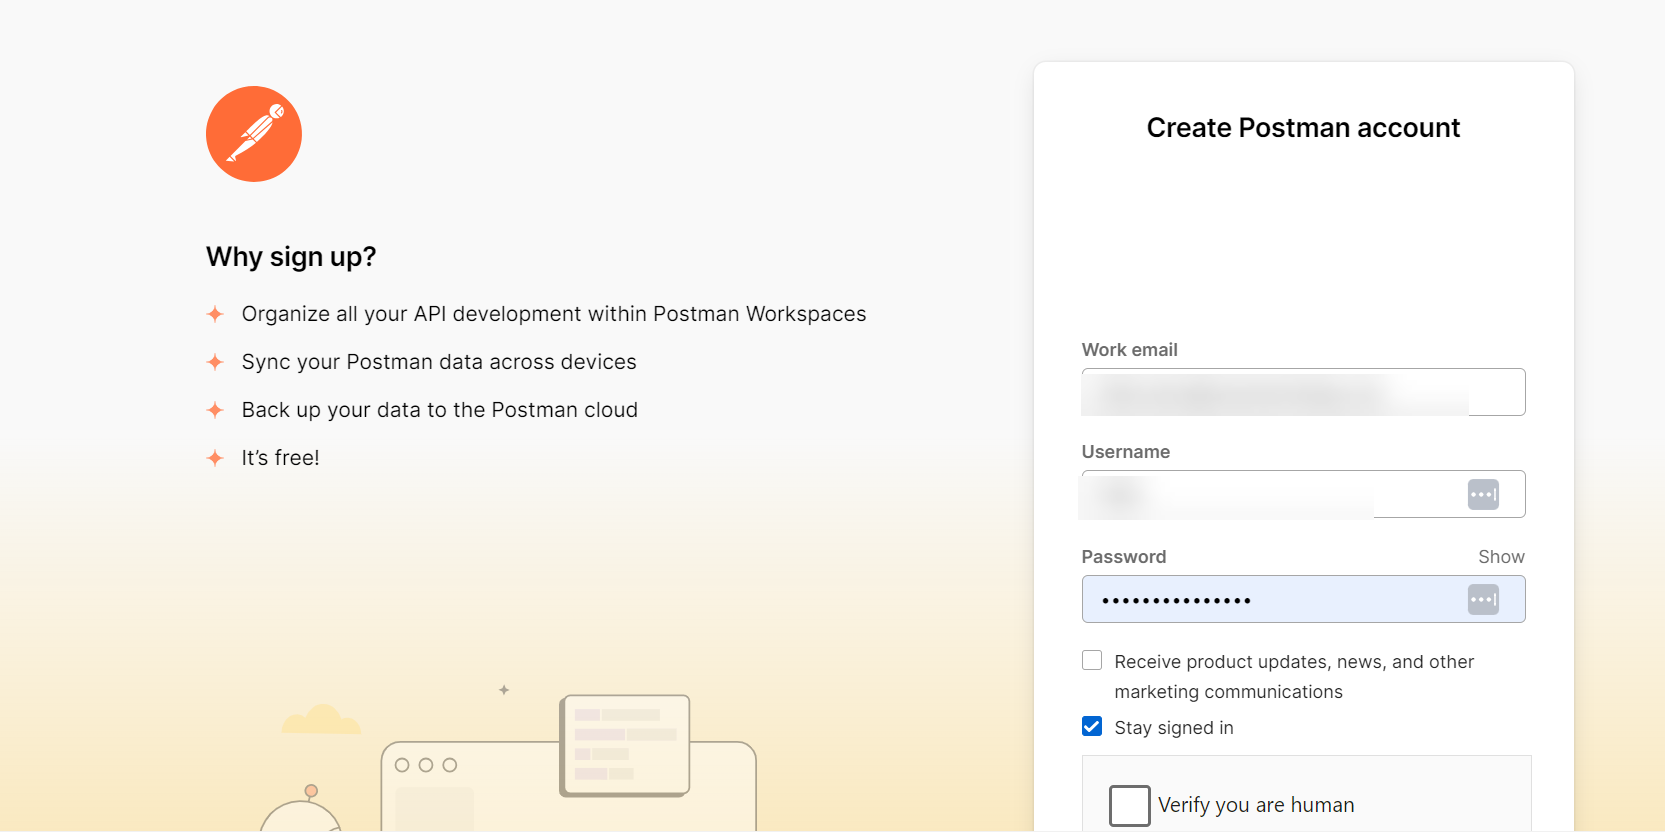Uncheck the Stay signed in checkbox
Screen dimensions: 1665x832
1092,726
